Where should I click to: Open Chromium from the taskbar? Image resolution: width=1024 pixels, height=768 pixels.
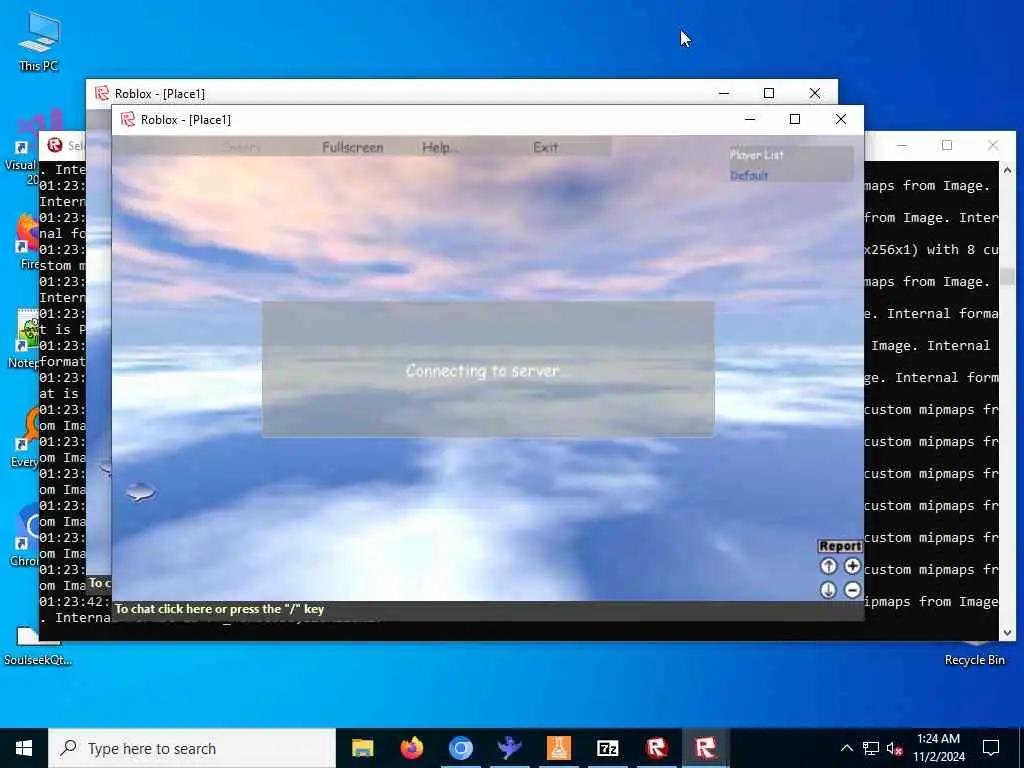pos(460,748)
